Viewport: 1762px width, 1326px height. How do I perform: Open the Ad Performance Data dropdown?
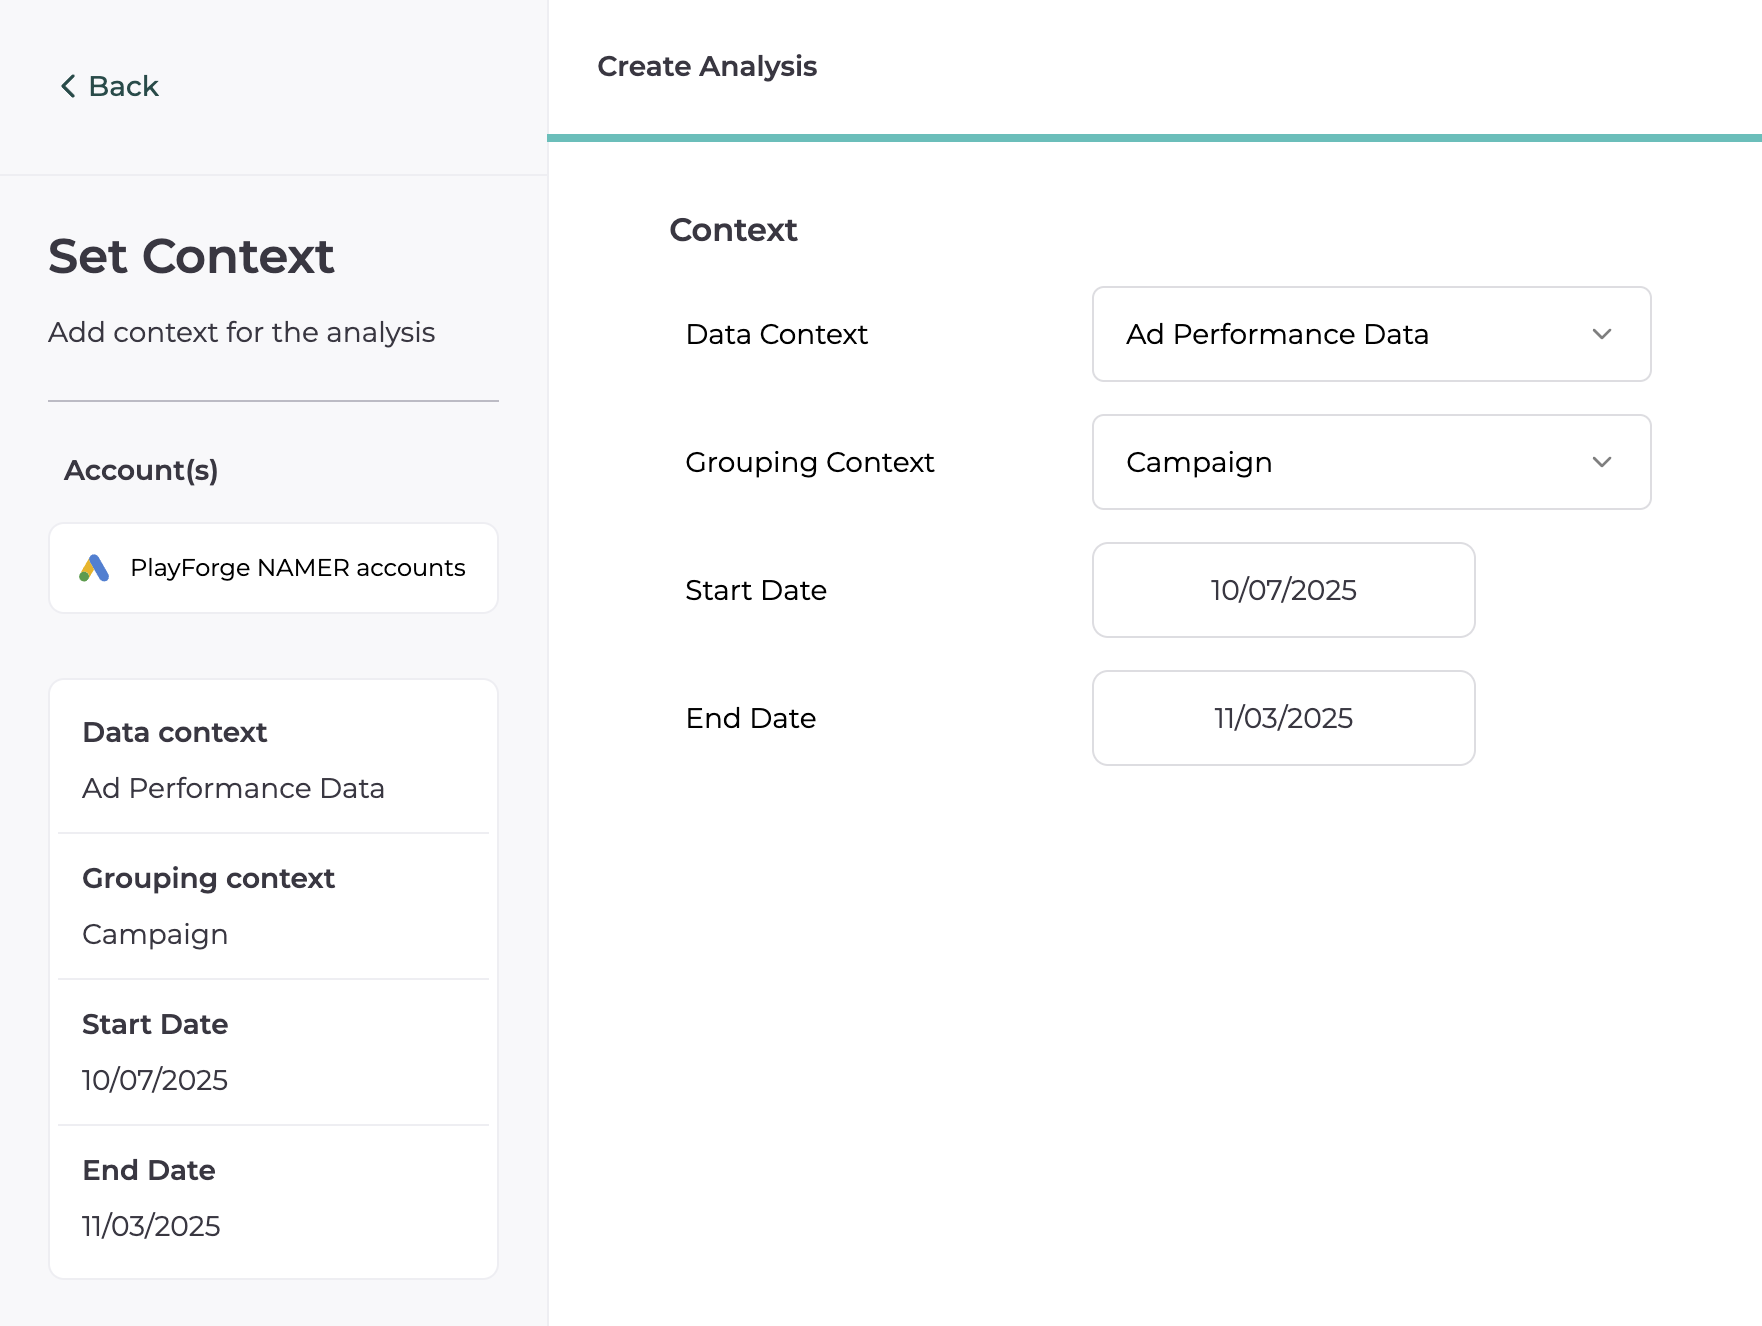(1370, 334)
